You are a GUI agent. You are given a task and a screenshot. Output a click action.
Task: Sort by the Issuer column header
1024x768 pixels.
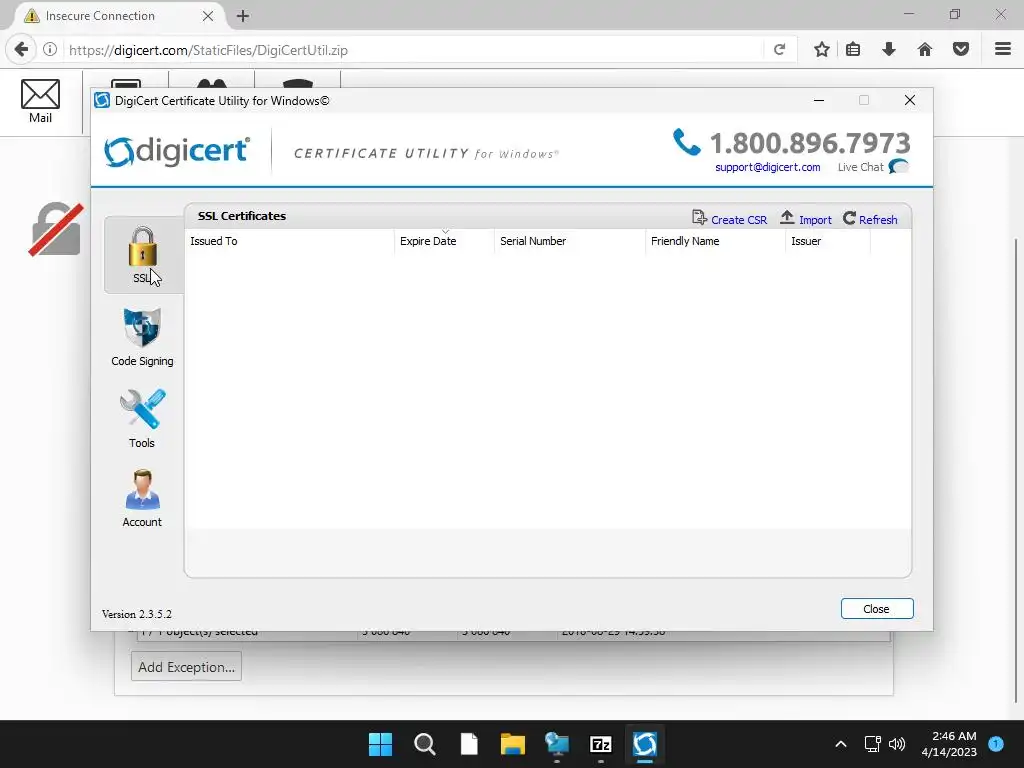(827, 241)
